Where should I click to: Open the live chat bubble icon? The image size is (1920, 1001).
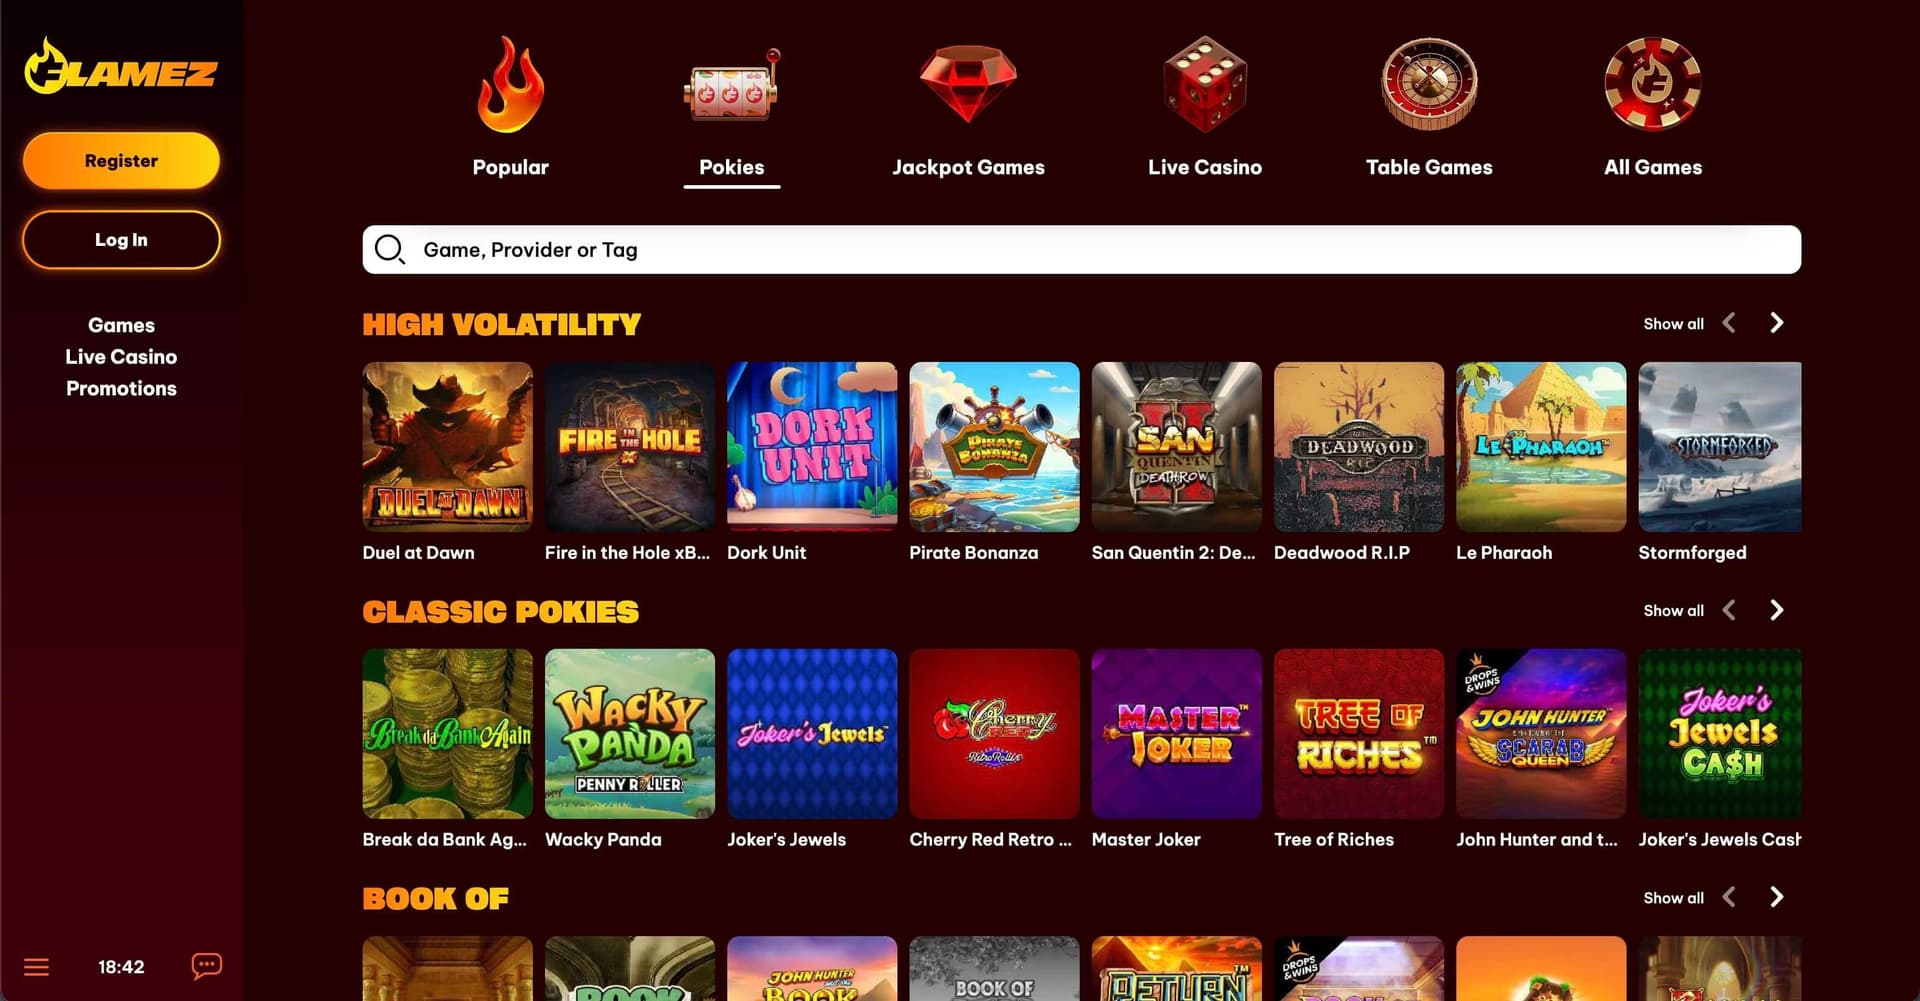pos(207,966)
